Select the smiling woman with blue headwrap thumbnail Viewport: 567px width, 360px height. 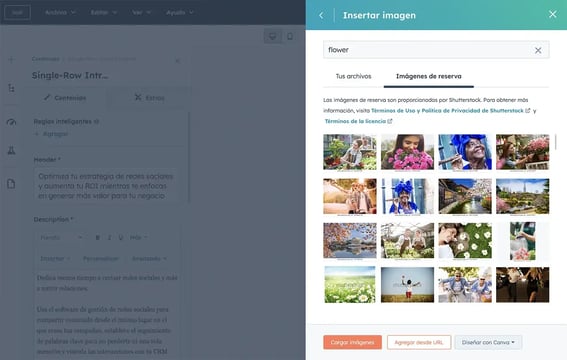click(465, 152)
